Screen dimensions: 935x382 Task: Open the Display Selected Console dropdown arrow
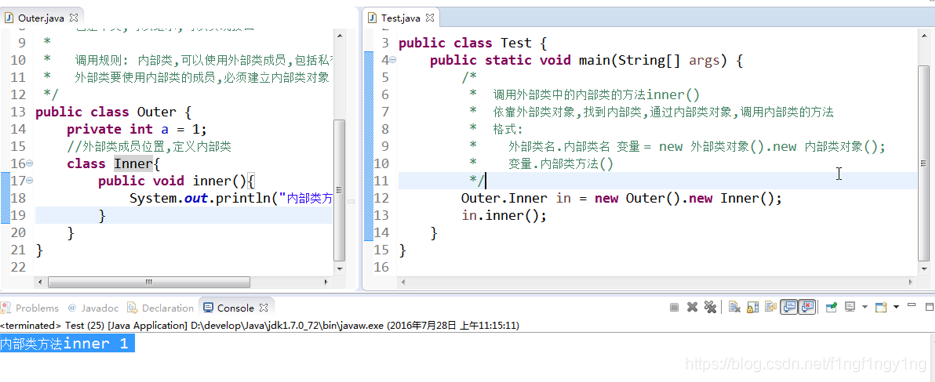pyautogui.click(x=865, y=307)
